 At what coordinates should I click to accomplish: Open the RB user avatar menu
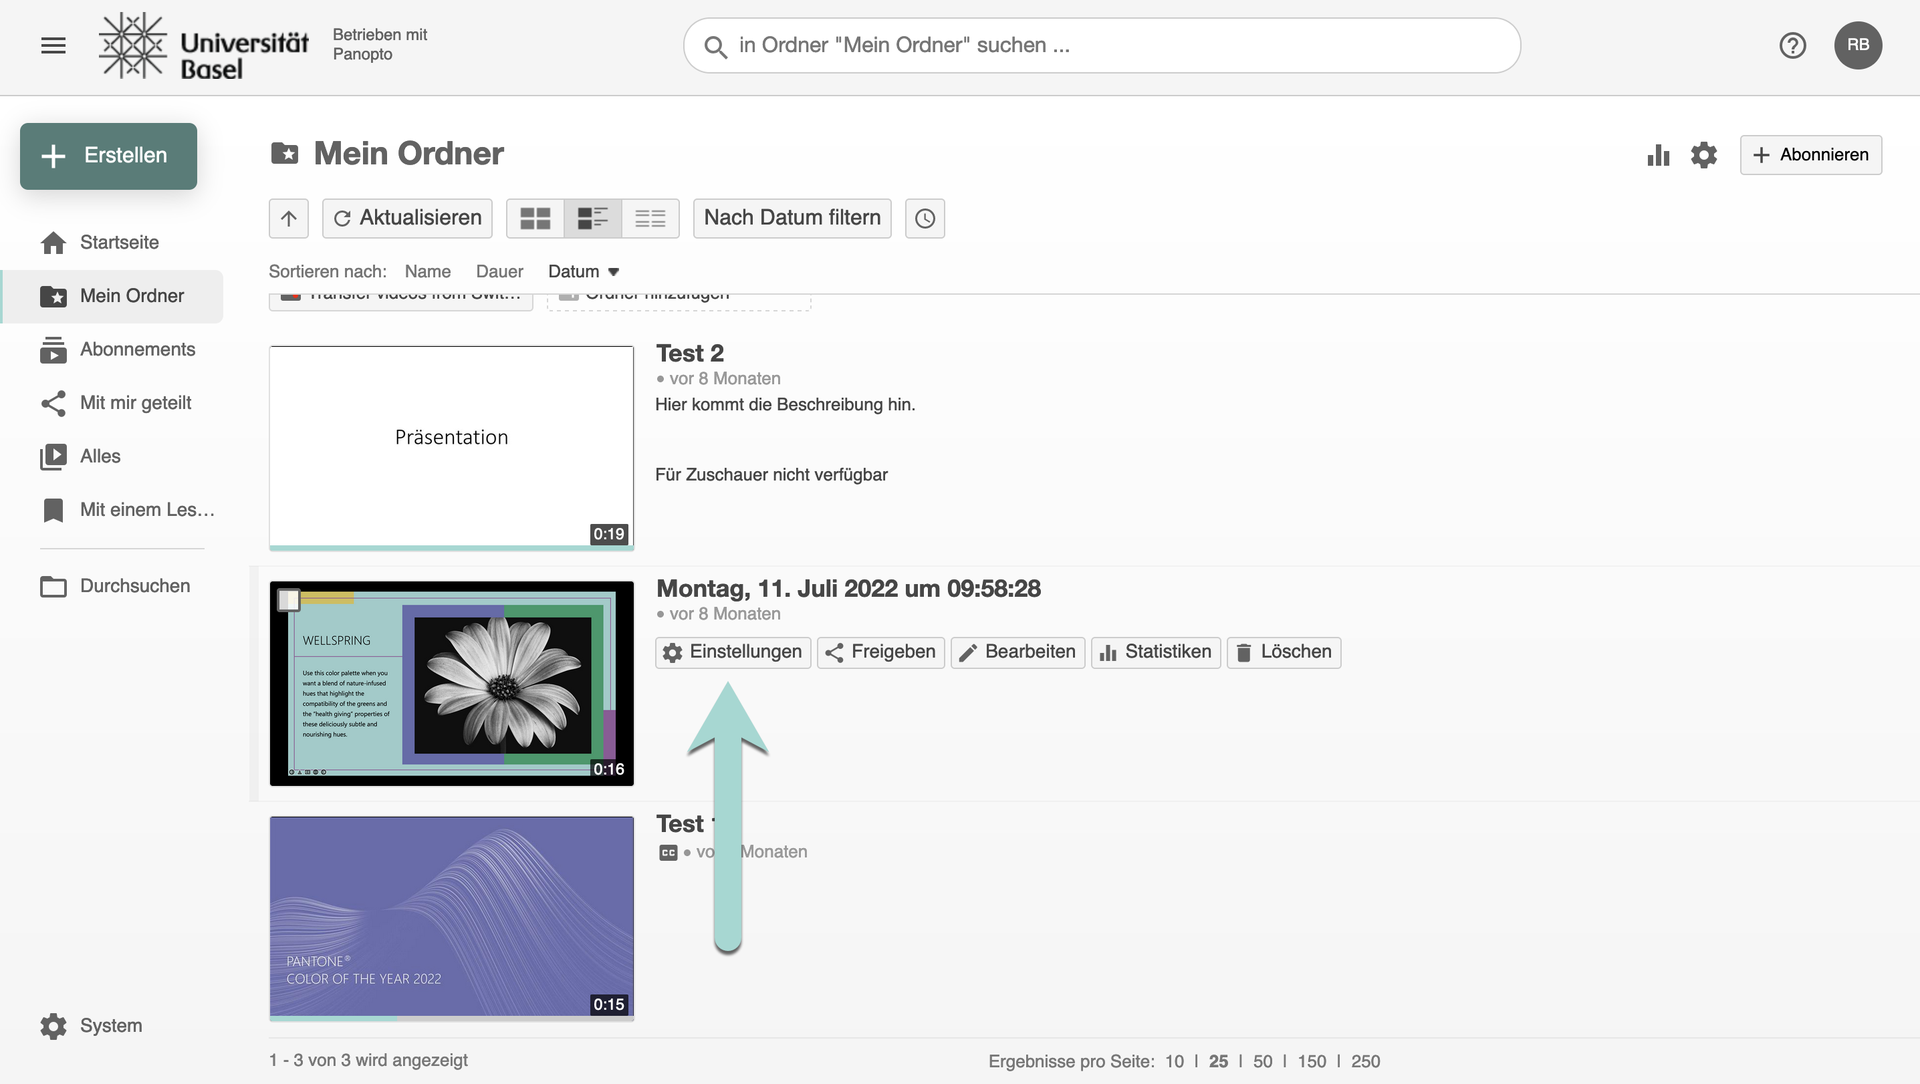[1857, 45]
